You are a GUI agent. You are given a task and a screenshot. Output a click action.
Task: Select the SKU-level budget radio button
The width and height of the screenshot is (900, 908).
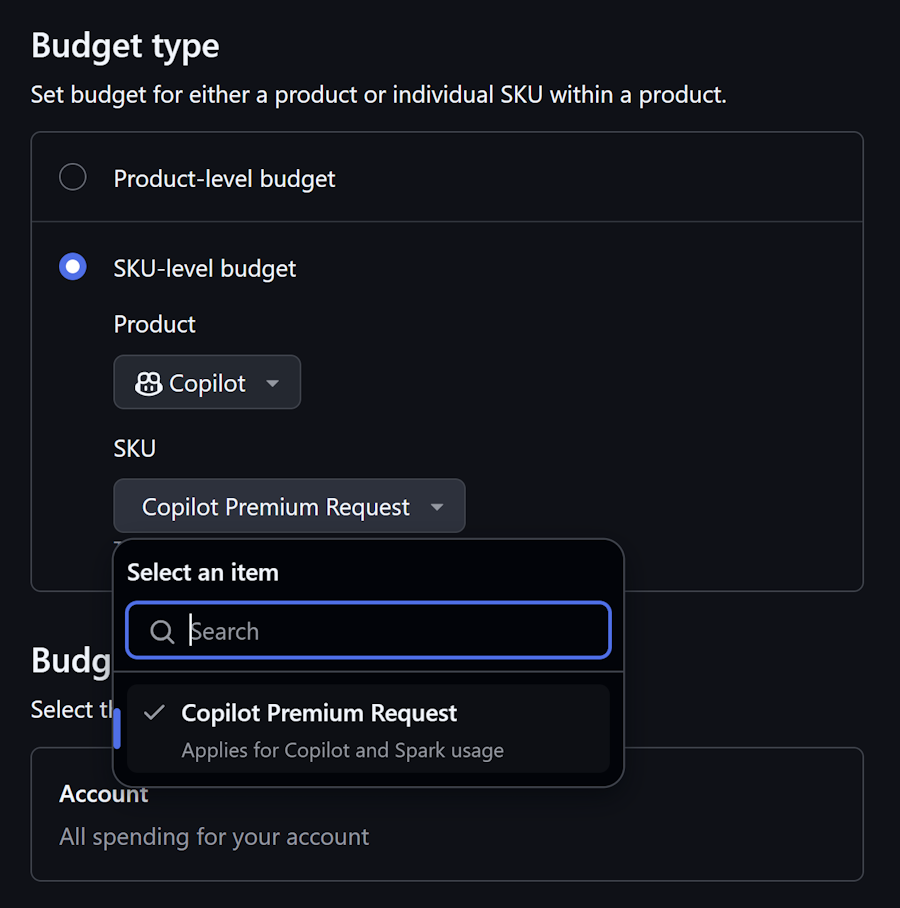click(73, 266)
